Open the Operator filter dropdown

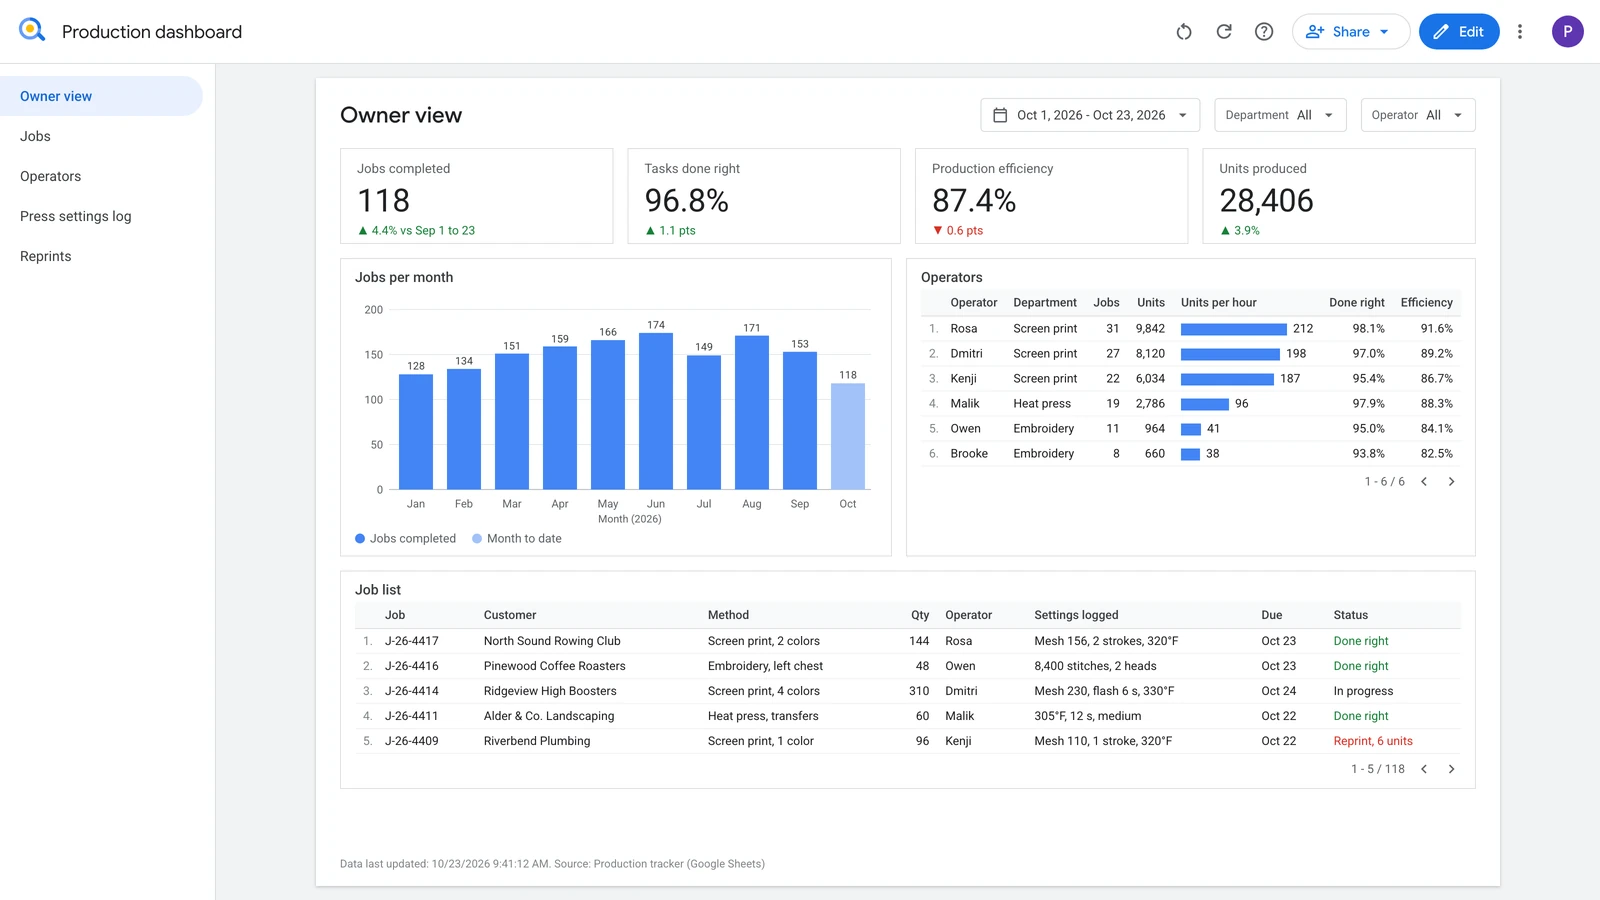(x=1418, y=115)
